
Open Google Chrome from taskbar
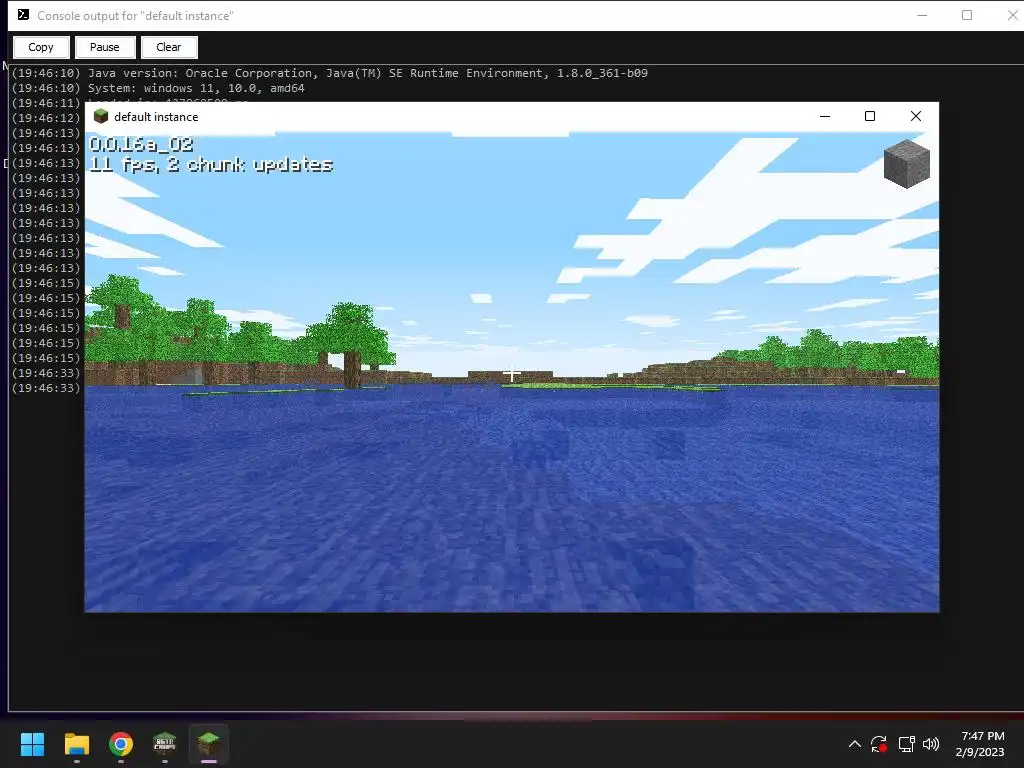pyautogui.click(x=121, y=744)
